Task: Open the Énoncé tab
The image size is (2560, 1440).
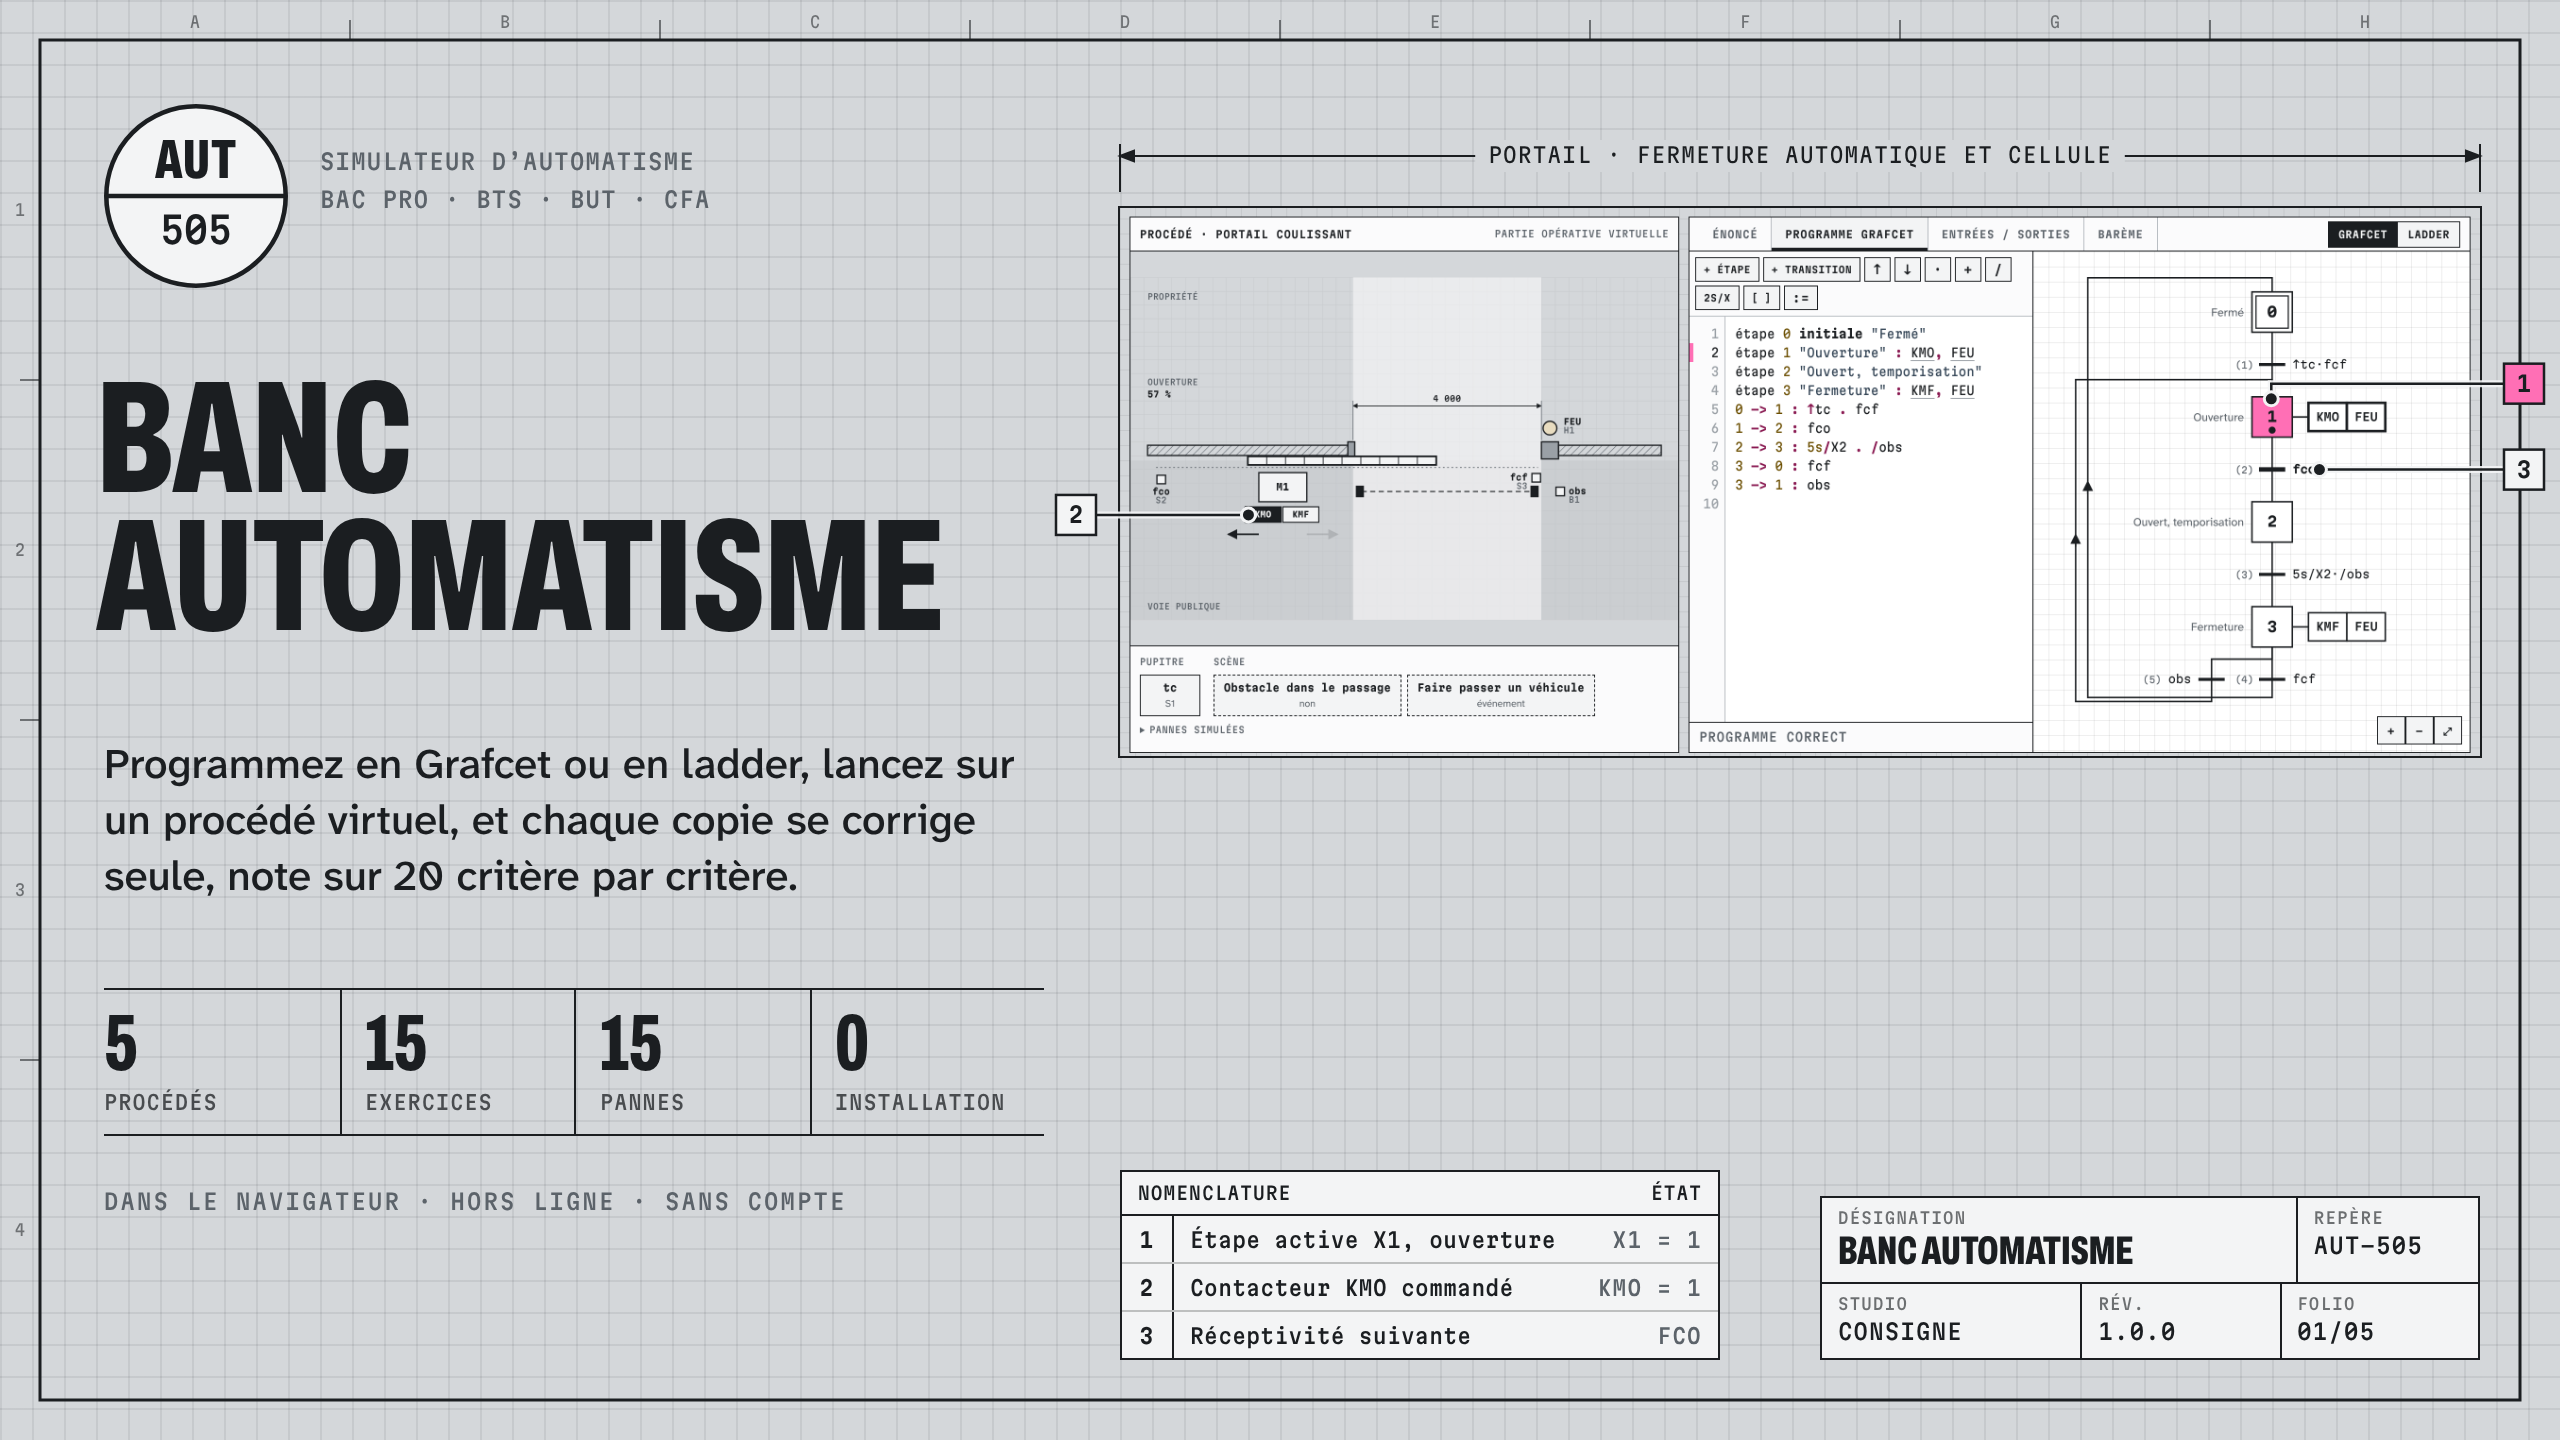Action: point(1734,234)
